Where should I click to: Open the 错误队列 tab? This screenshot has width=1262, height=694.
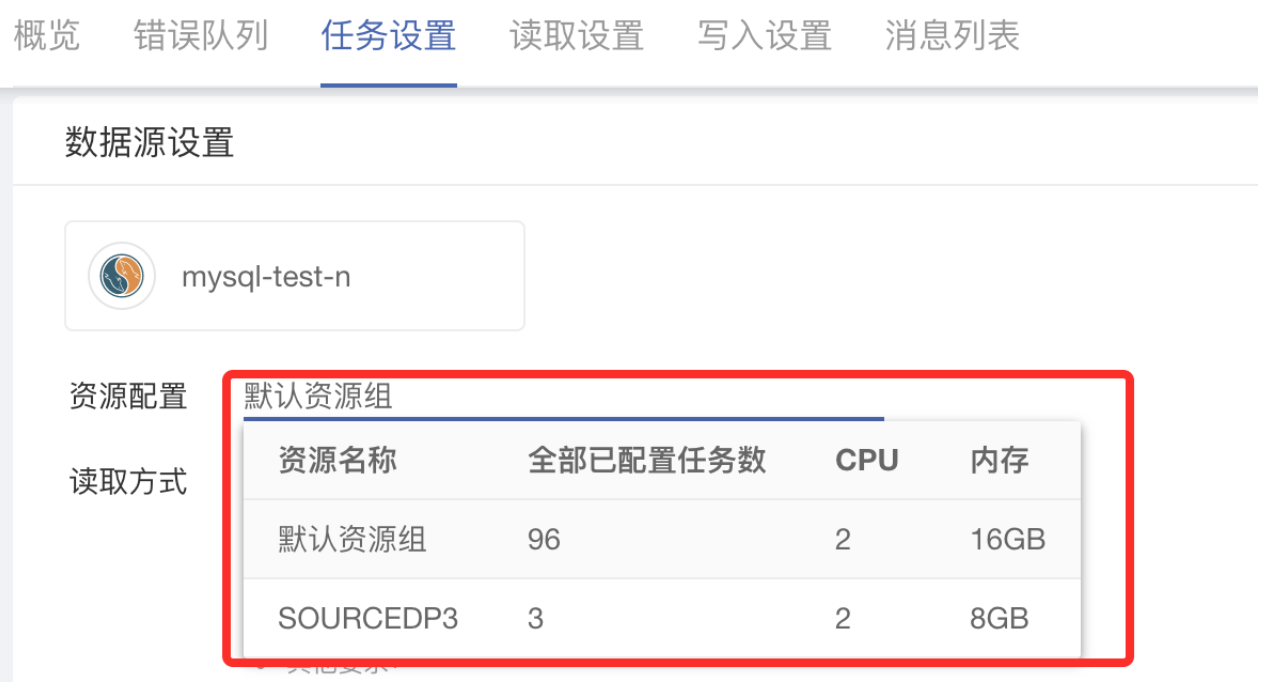201,37
